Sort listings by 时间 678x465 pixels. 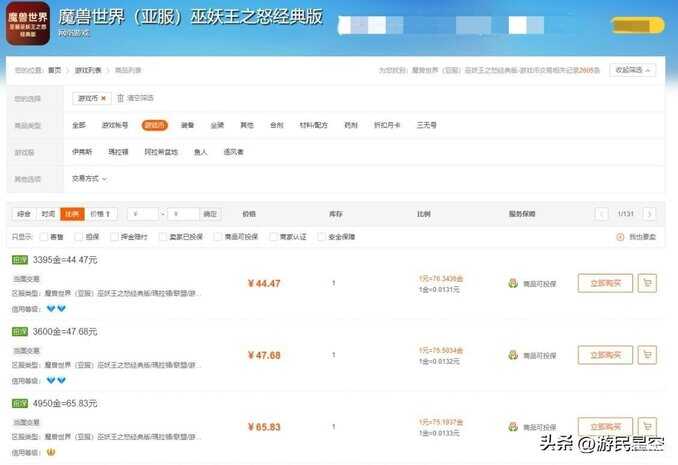point(48,214)
